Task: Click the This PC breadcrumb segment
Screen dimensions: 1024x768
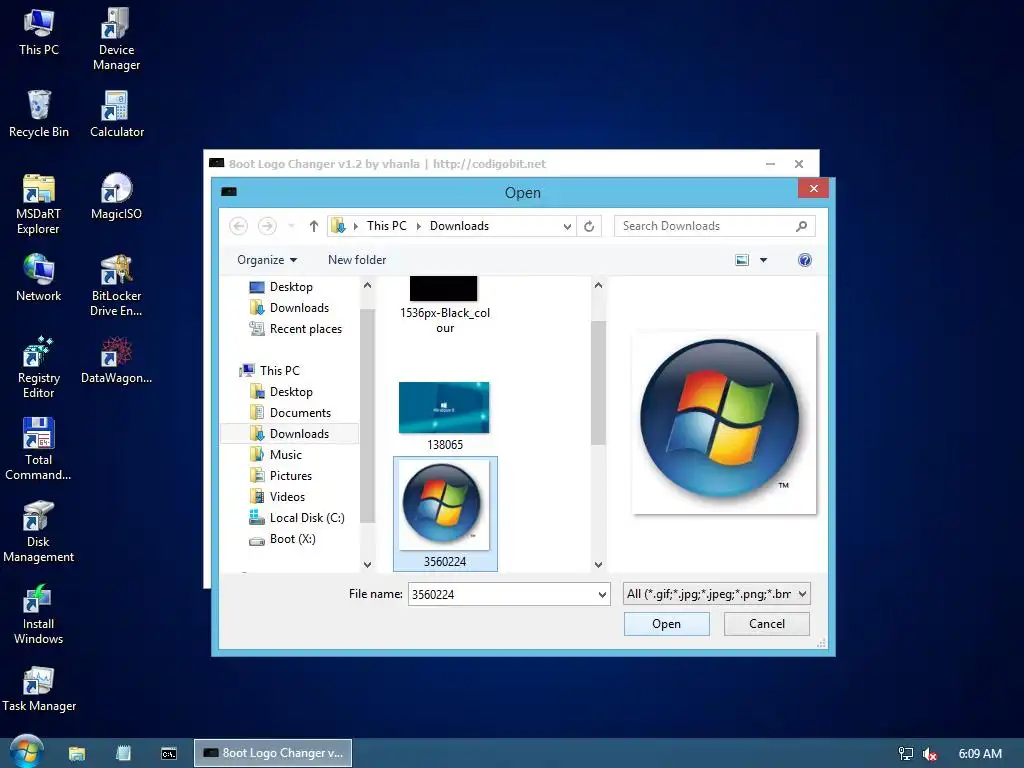Action: click(x=386, y=226)
